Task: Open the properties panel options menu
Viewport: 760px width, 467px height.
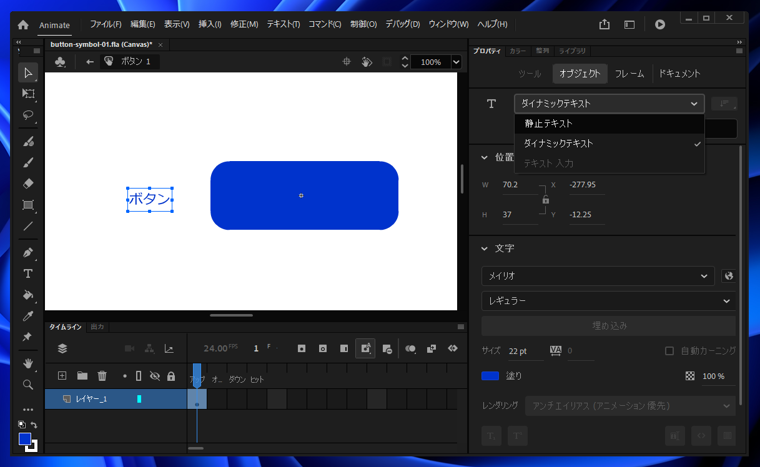Action: (x=739, y=51)
